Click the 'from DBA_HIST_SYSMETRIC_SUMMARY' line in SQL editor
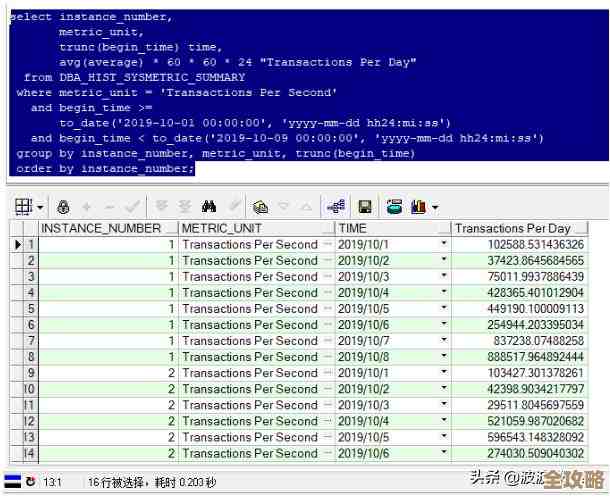Screen dimensions: 610x498 tap(135, 77)
